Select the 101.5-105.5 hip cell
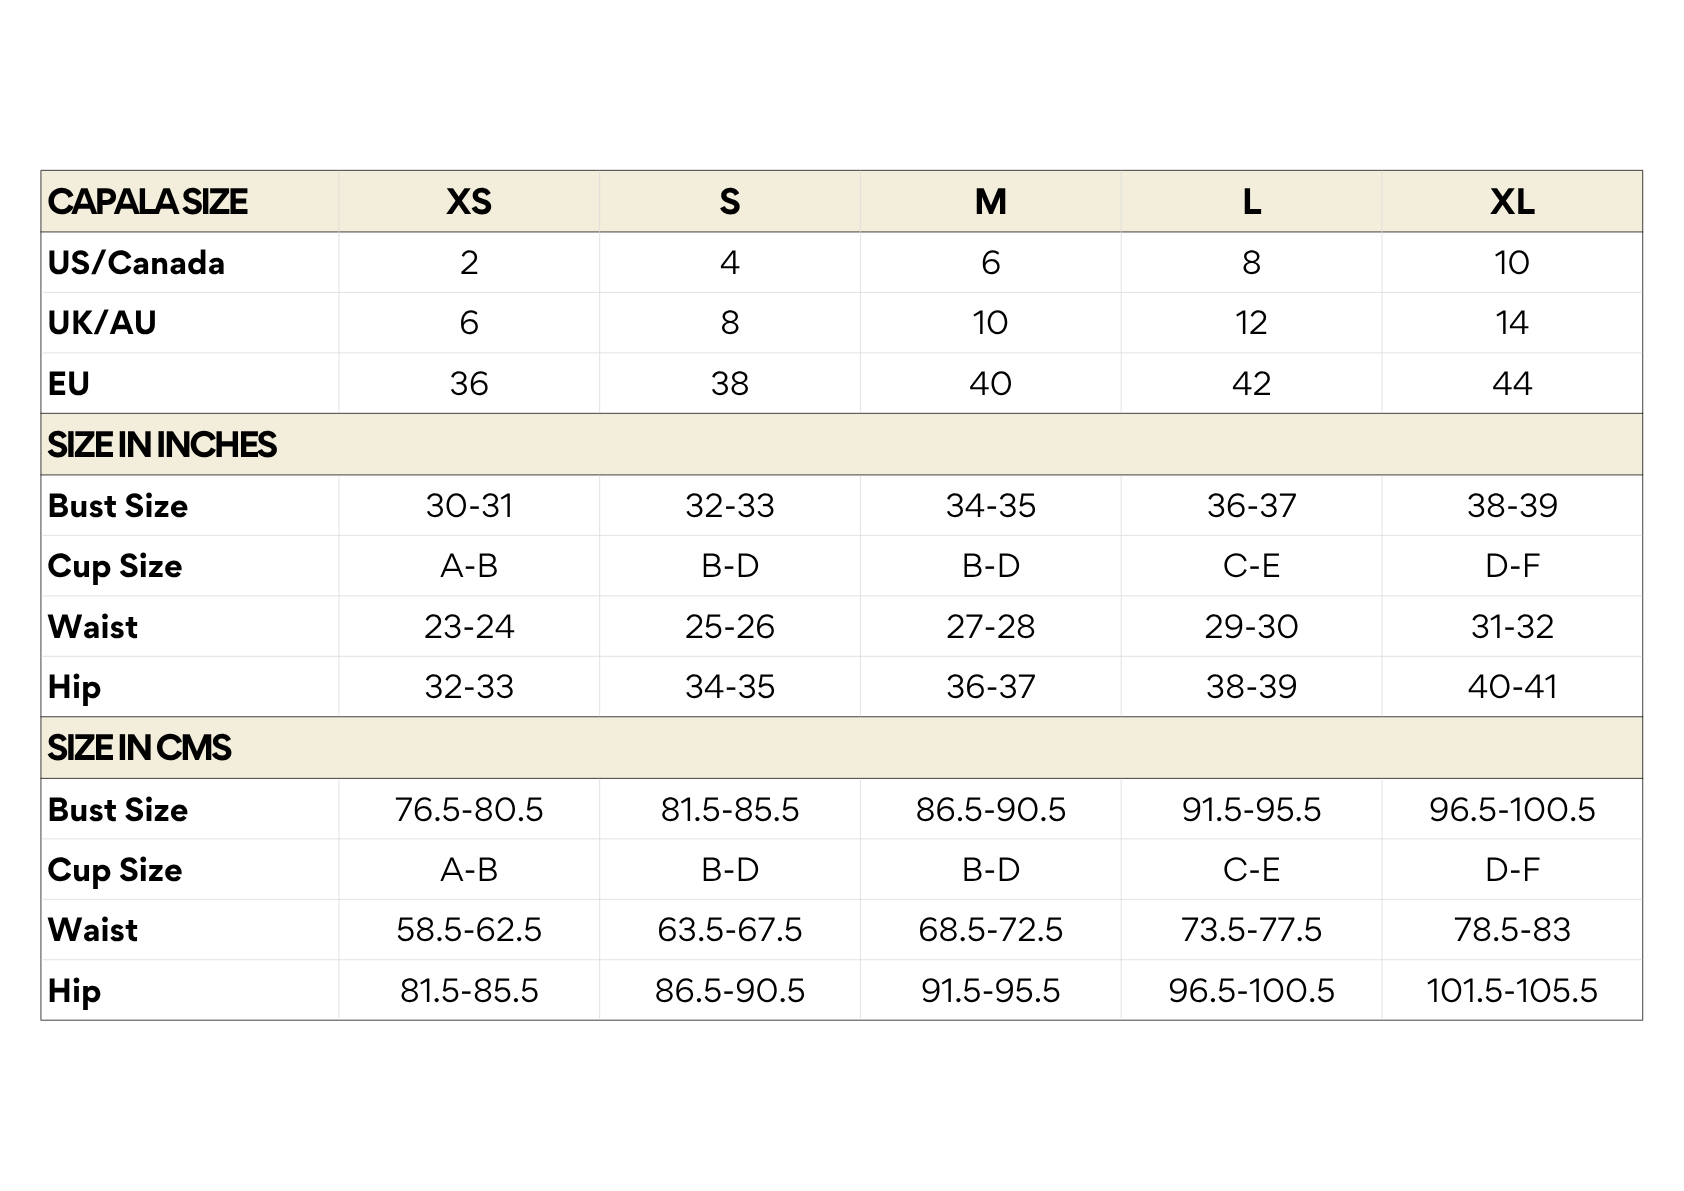 pyautogui.click(x=1511, y=991)
